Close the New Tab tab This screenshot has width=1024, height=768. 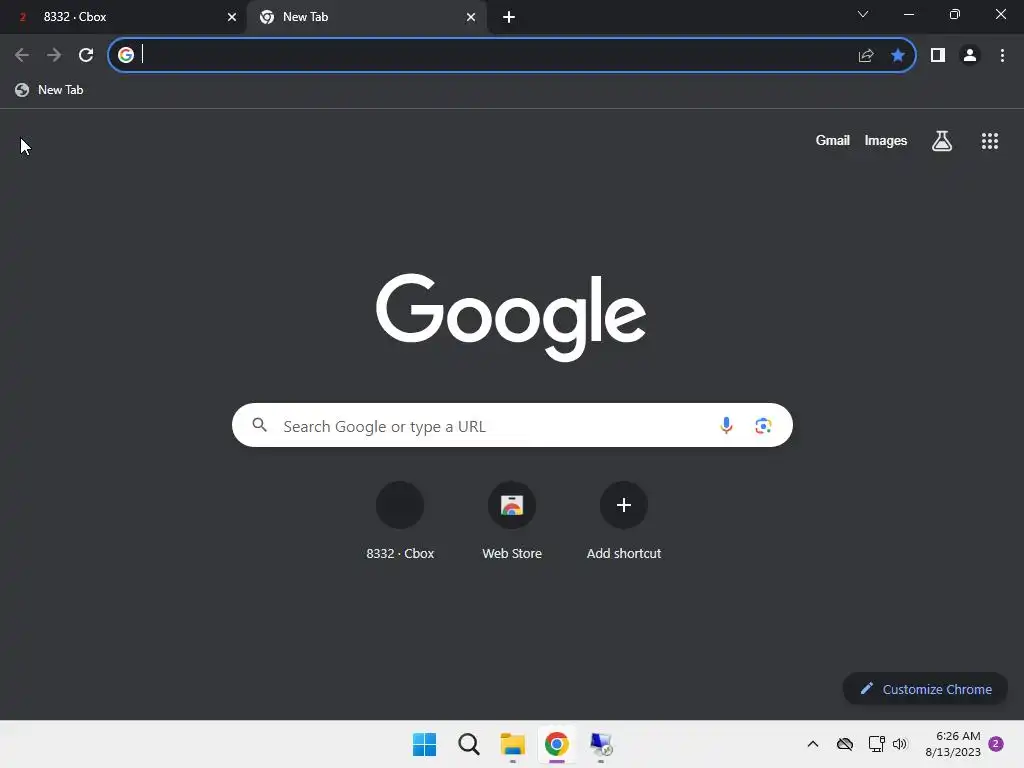(x=471, y=17)
